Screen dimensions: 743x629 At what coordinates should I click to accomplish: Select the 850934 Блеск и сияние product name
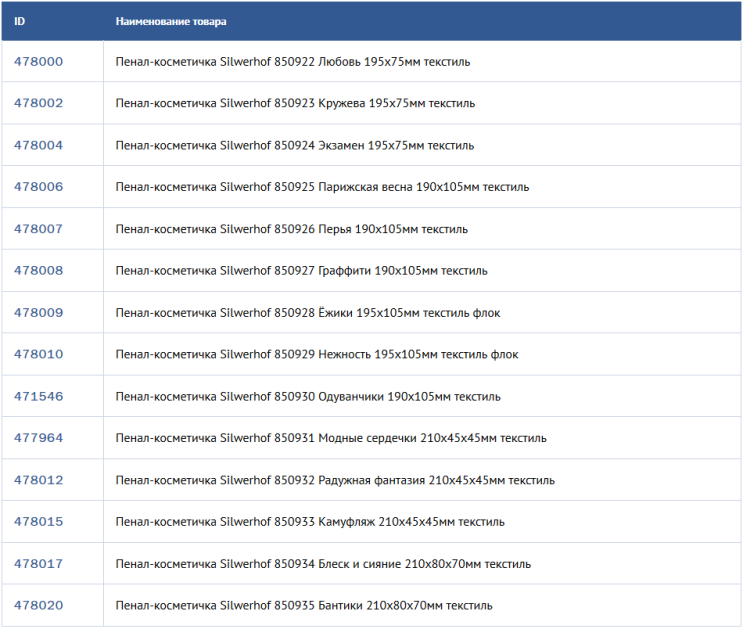(x=323, y=565)
